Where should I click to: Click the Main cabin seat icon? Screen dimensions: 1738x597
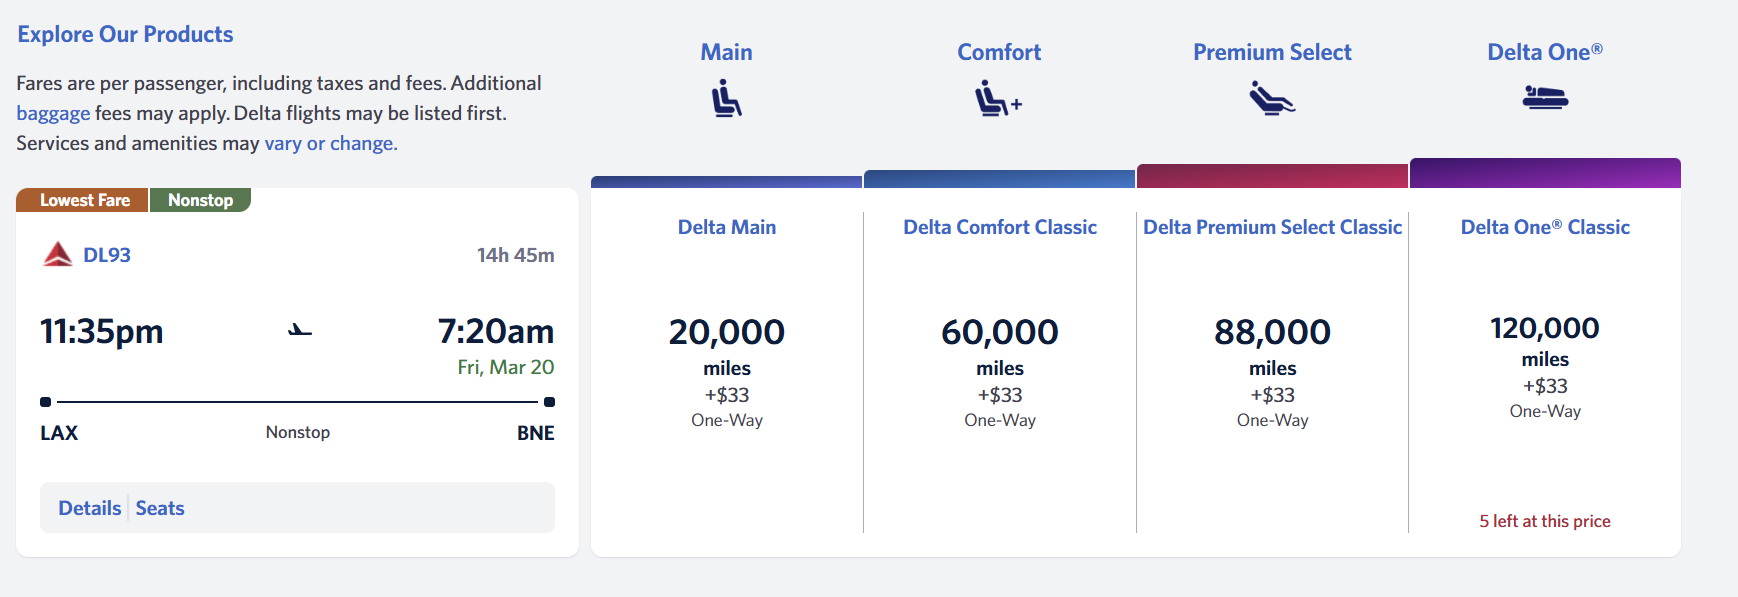[726, 99]
